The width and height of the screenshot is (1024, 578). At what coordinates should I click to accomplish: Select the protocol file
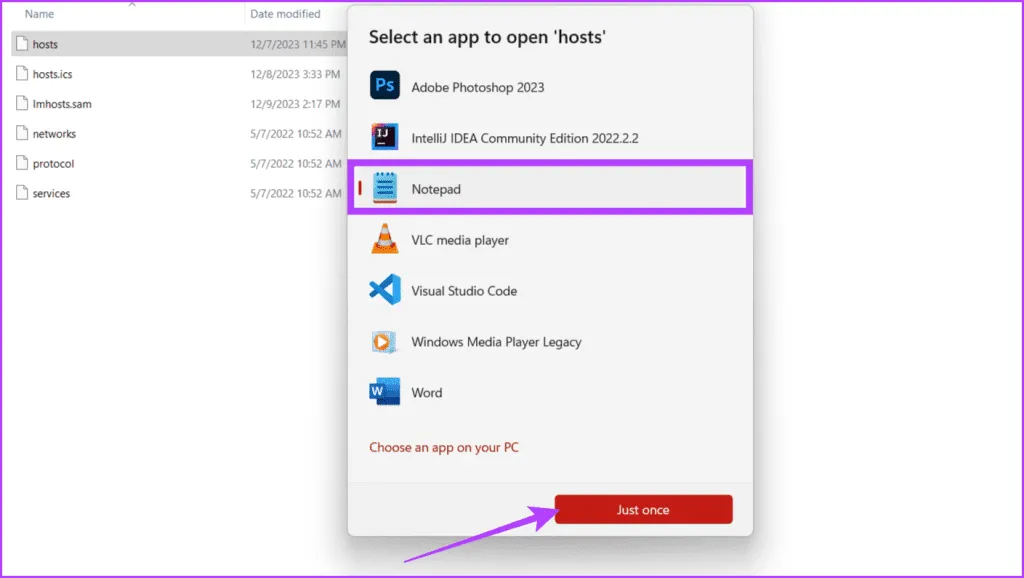coord(53,164)
